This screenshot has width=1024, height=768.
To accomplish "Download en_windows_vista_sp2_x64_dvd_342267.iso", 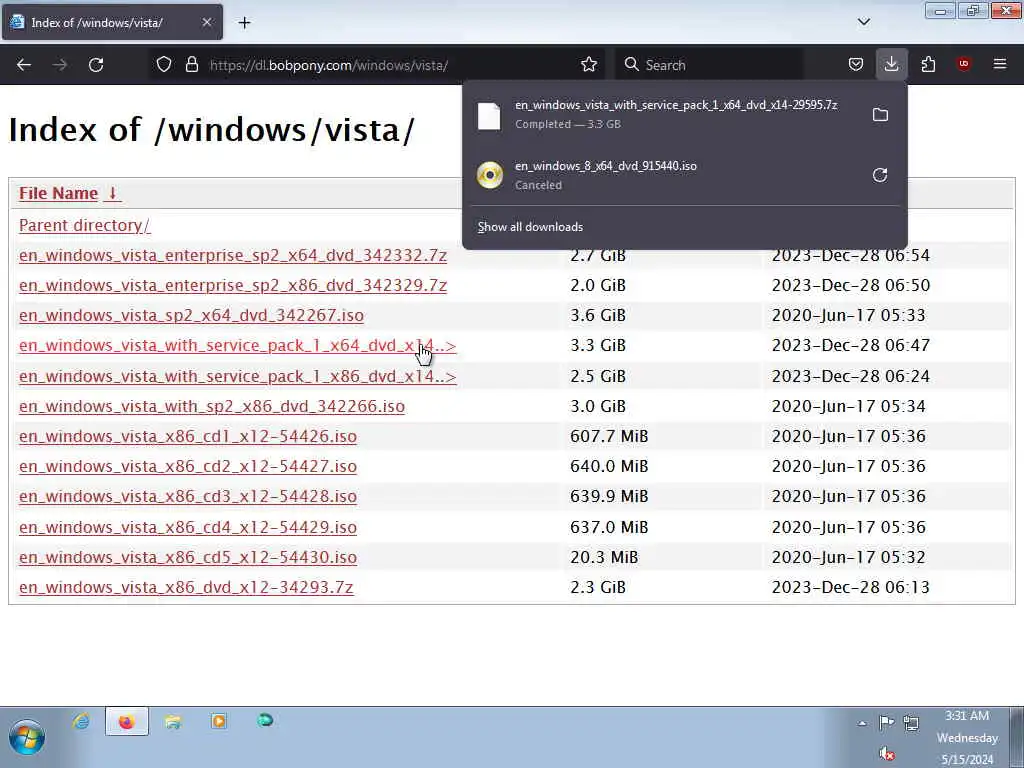I will coord(191,315).
